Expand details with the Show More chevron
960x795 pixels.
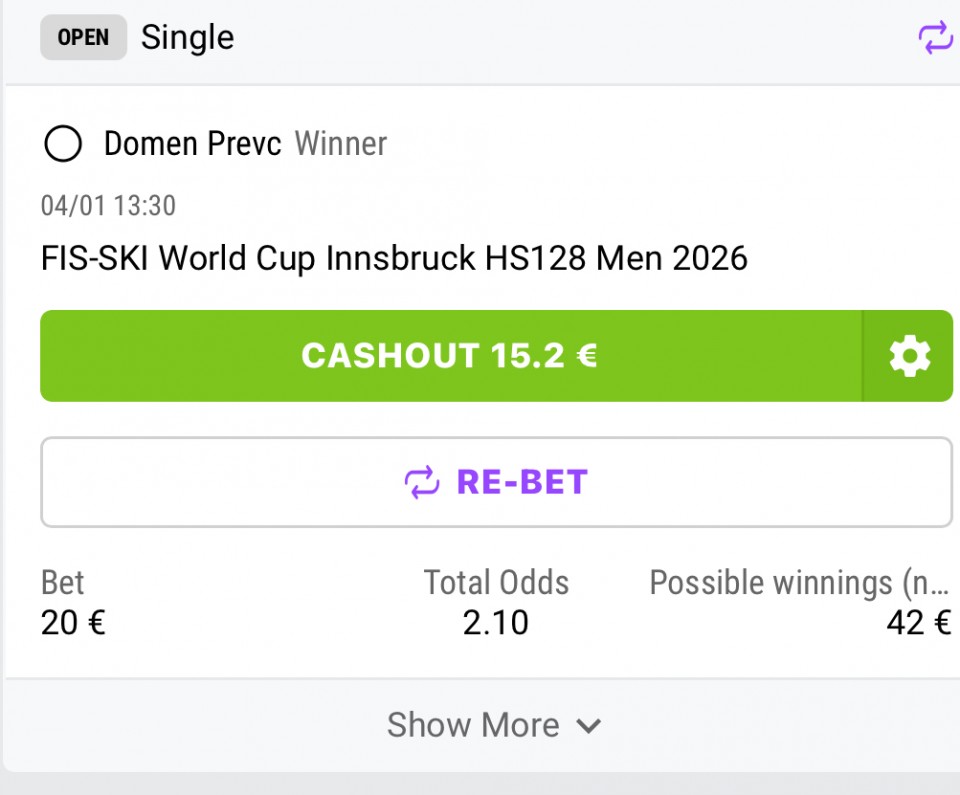590,726
